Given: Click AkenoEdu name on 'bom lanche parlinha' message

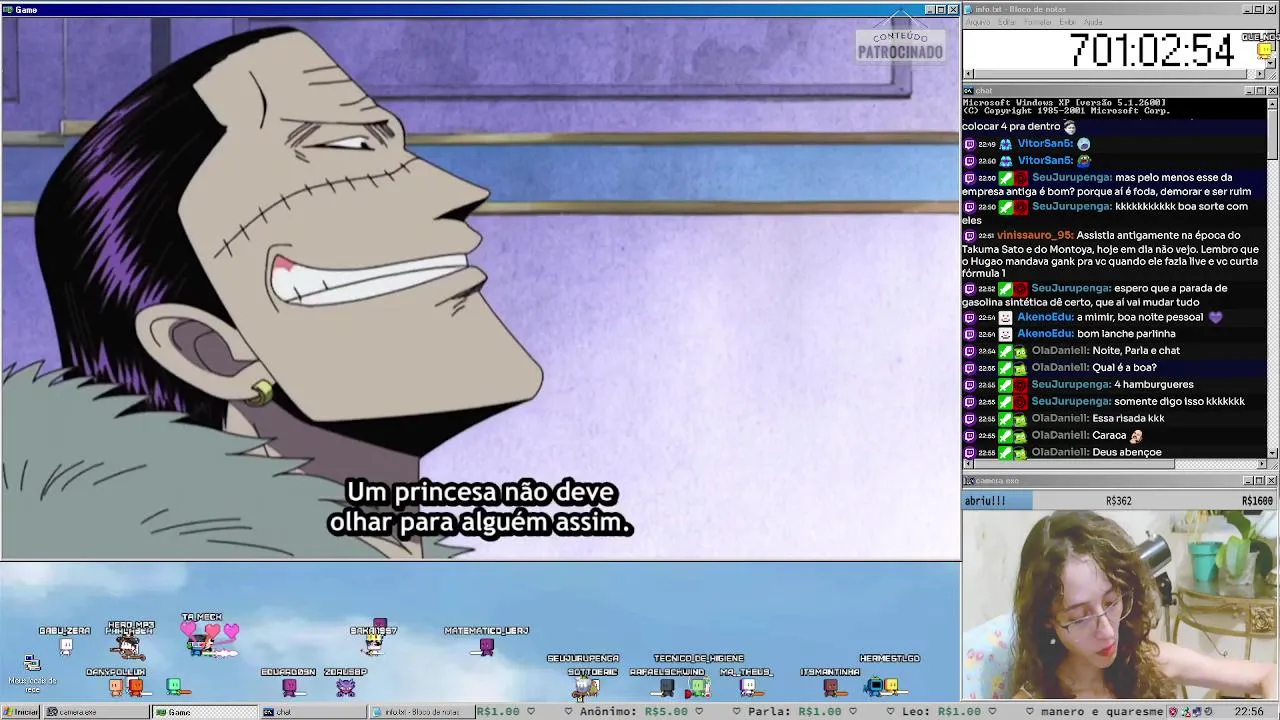Looking at the screenshot, I should [x=1045, y=333].
